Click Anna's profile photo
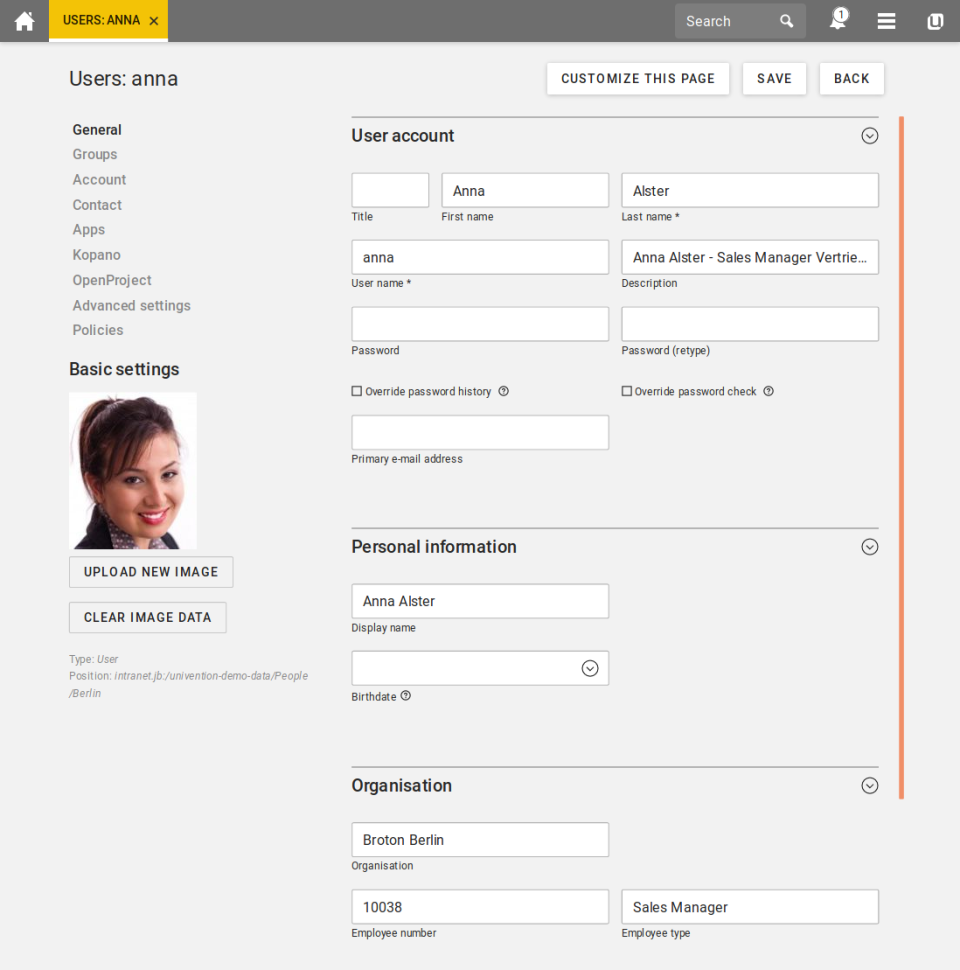The image size is (960, 970). click(132, 470)
